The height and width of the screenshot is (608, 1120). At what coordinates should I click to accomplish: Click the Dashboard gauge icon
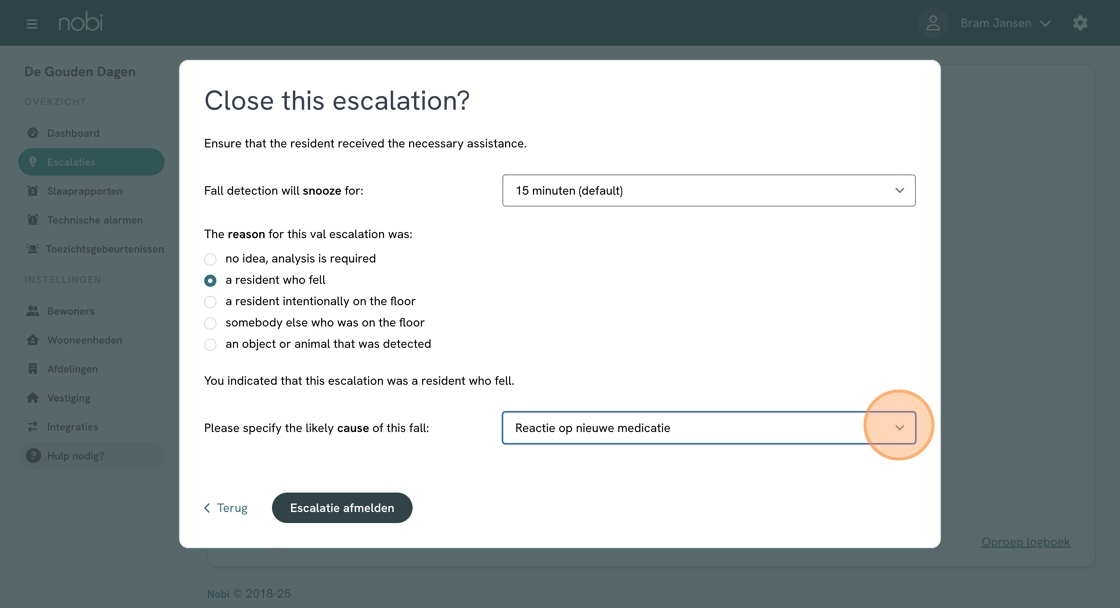pos(33,133)
